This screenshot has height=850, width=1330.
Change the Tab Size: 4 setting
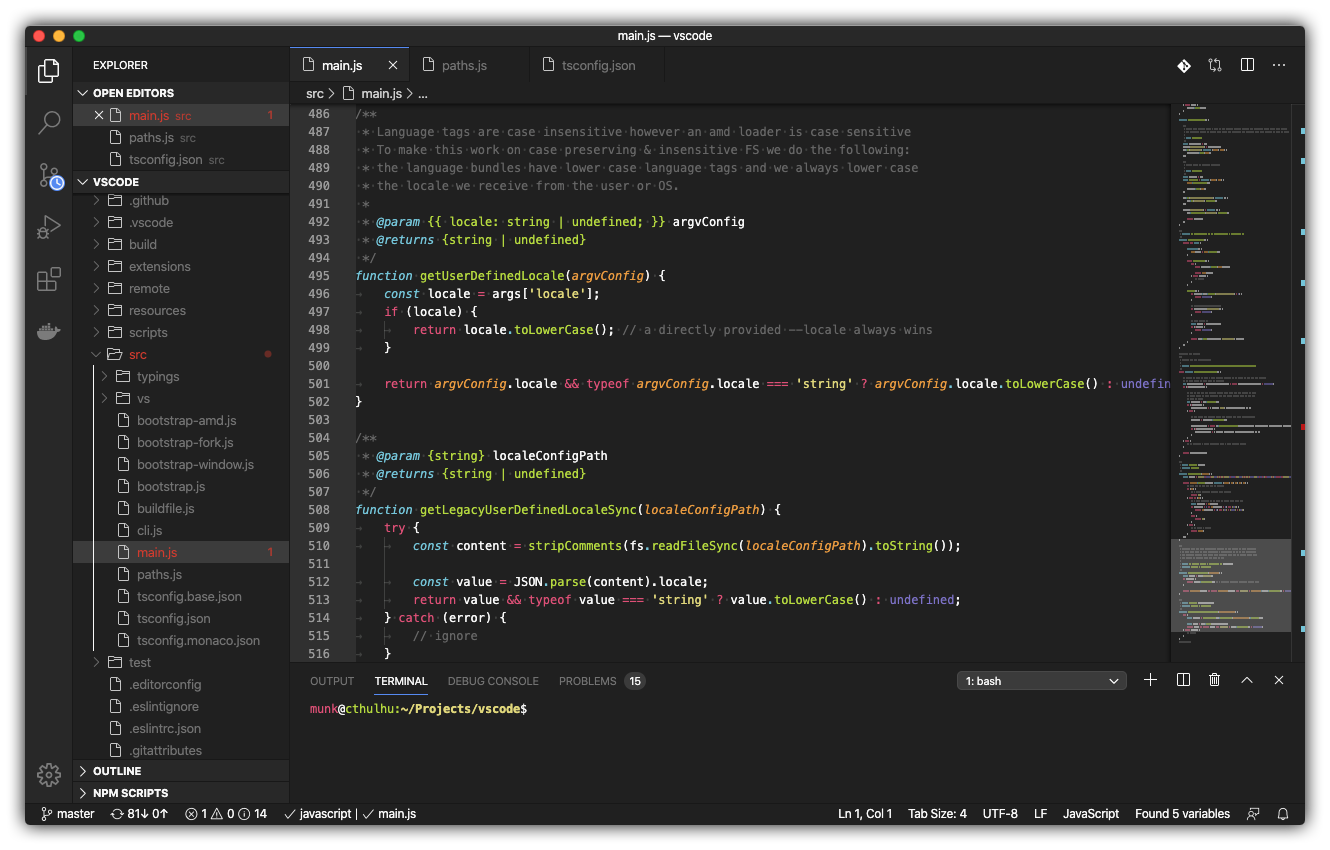coord(937,814)
